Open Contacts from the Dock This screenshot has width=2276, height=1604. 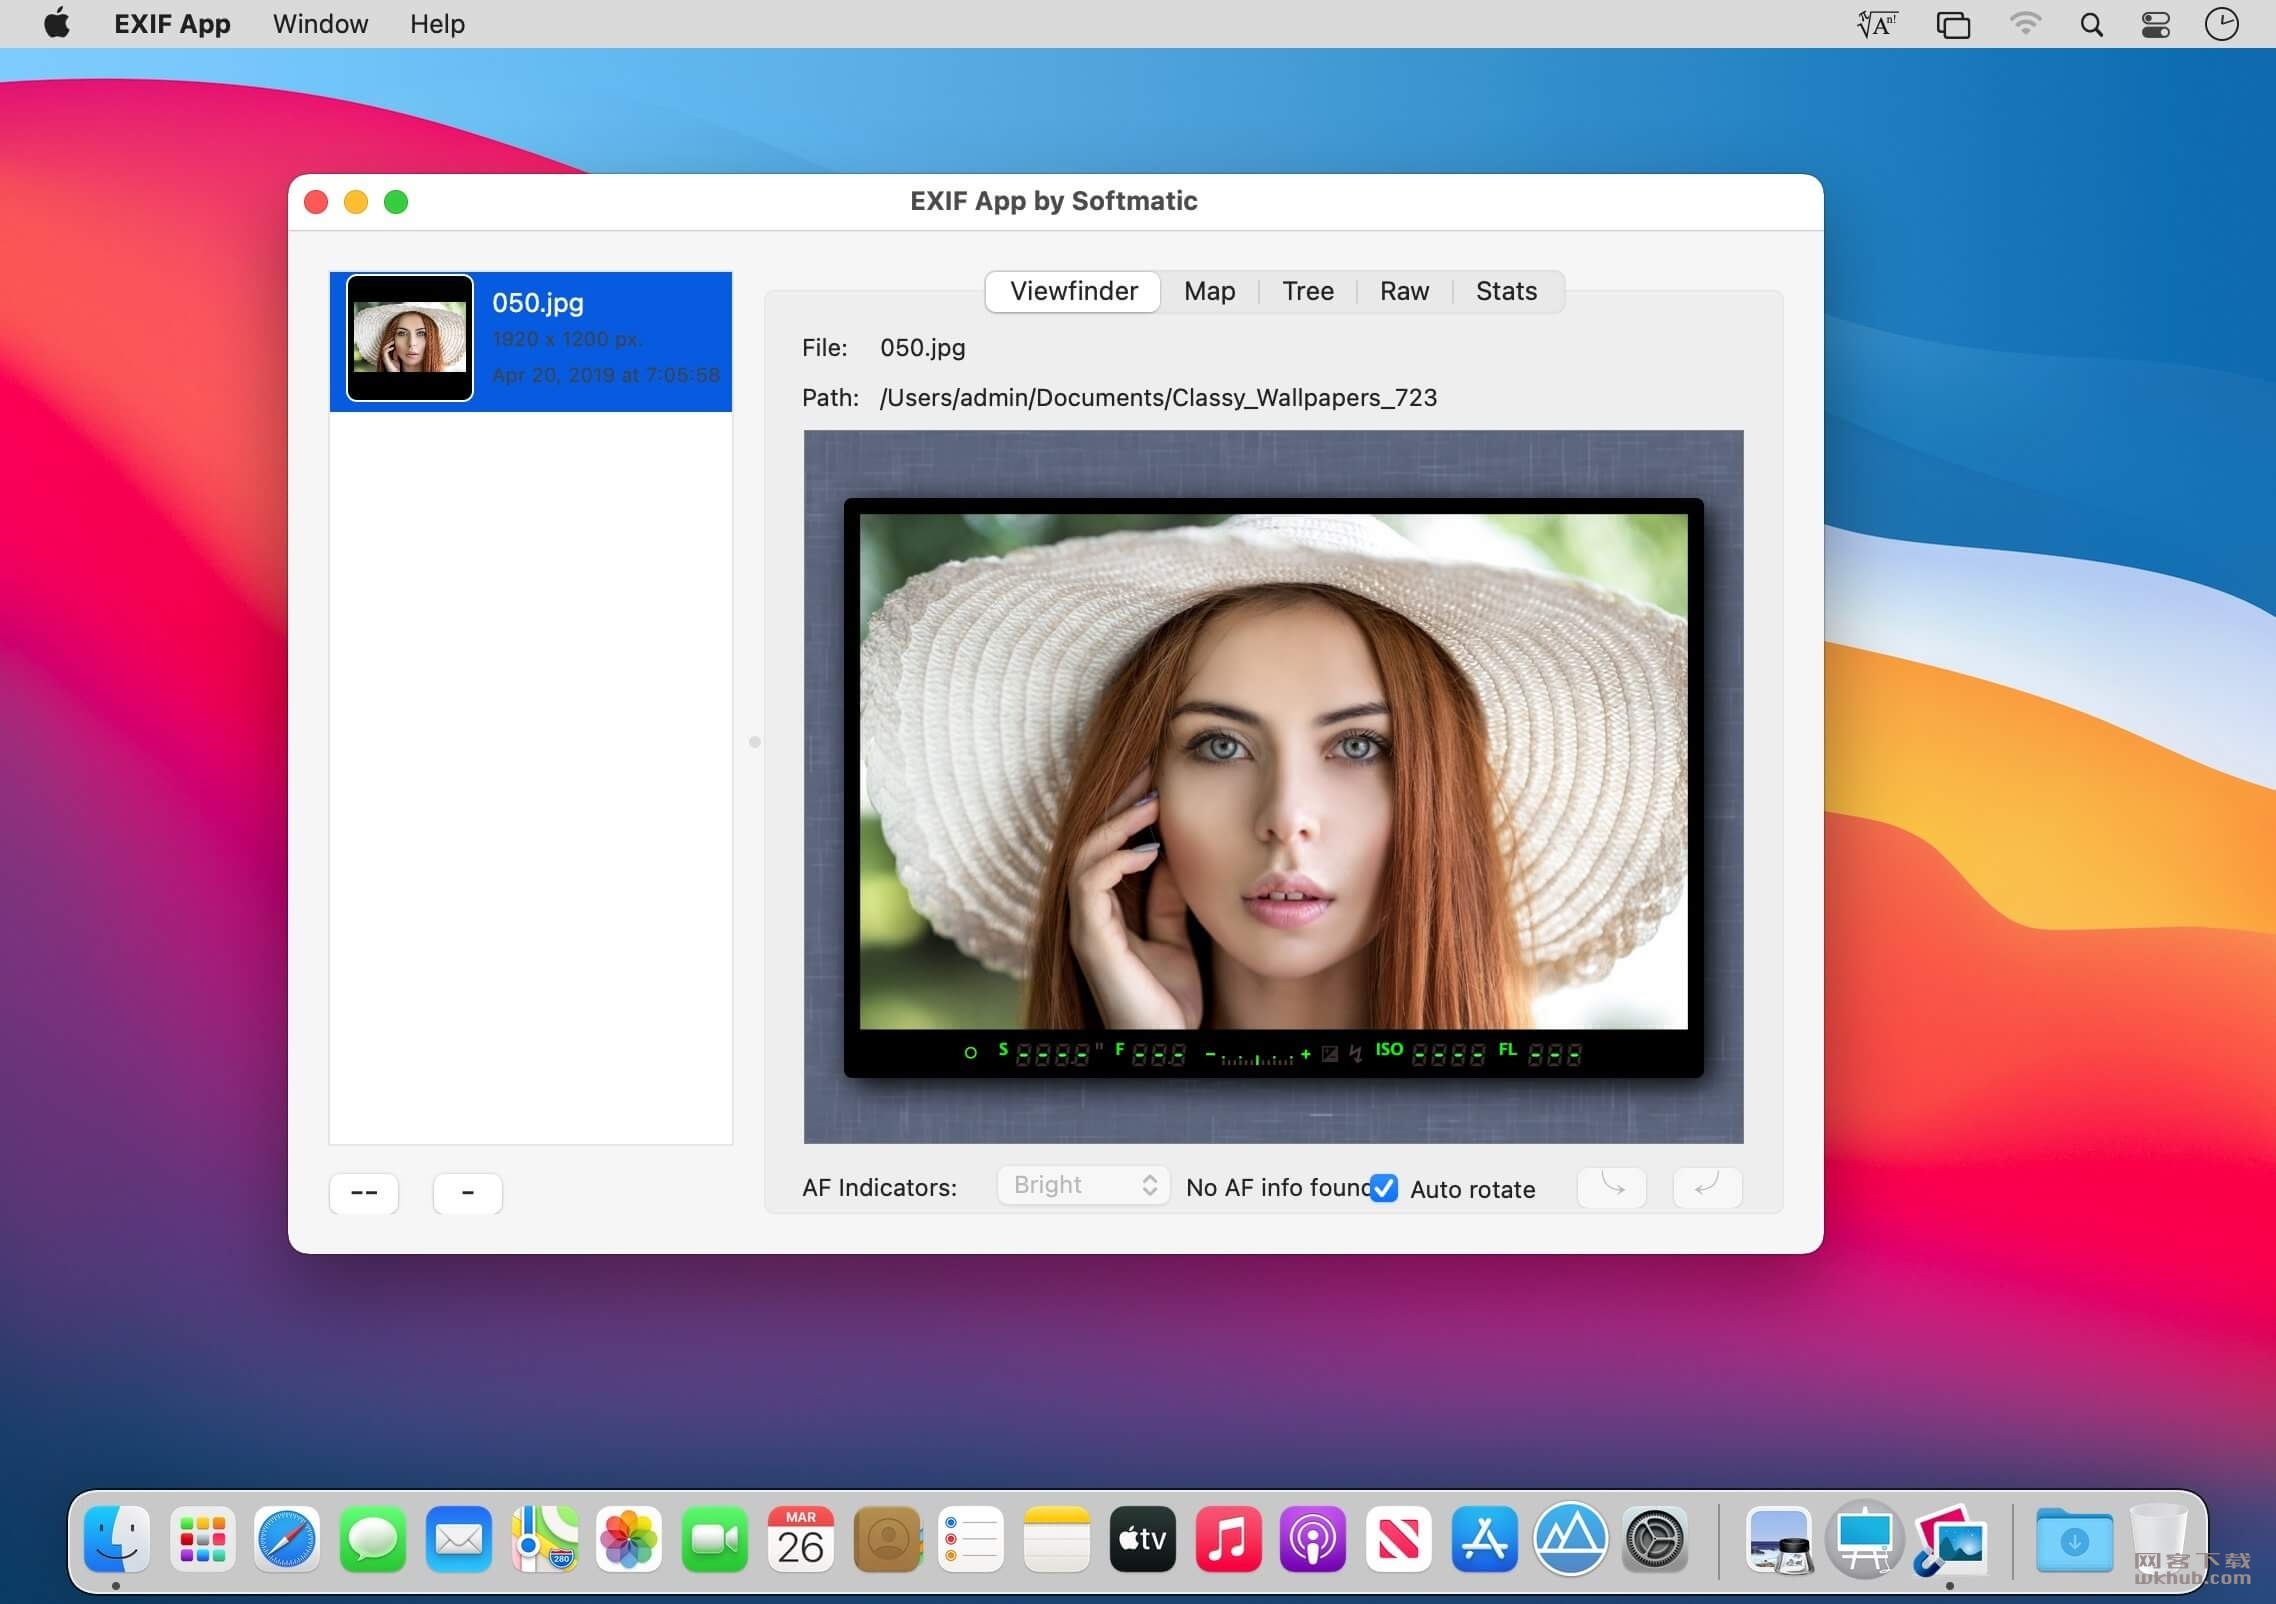pyautogui.click(x=887, y=1539)
